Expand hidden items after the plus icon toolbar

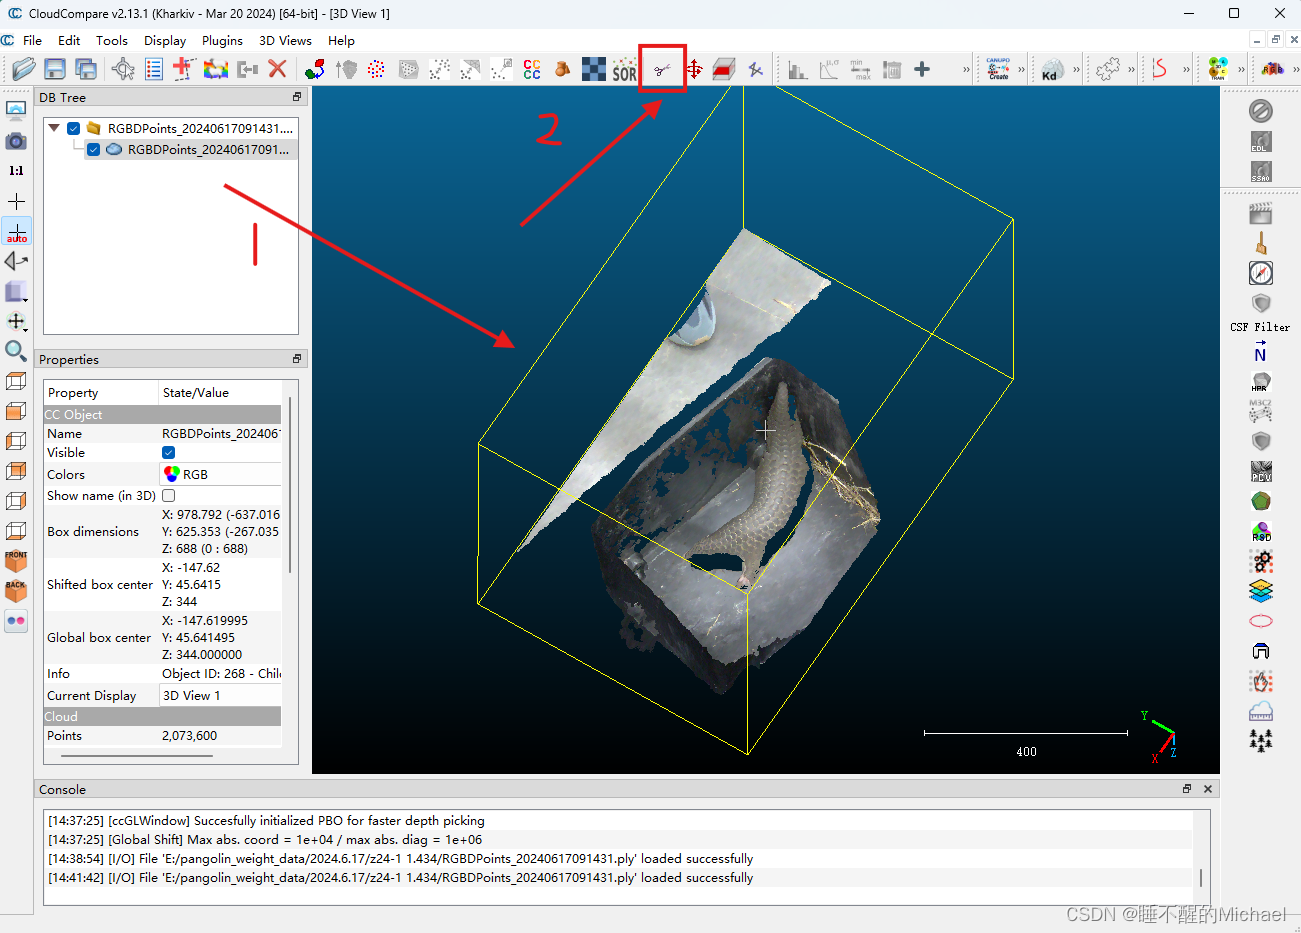(x=966, y=69)
